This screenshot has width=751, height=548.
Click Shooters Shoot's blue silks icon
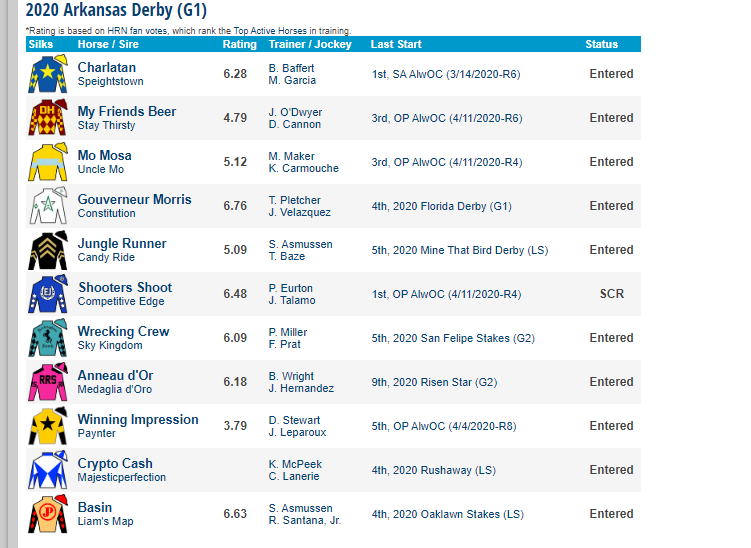pyautogui.click(x=47, y=294)
